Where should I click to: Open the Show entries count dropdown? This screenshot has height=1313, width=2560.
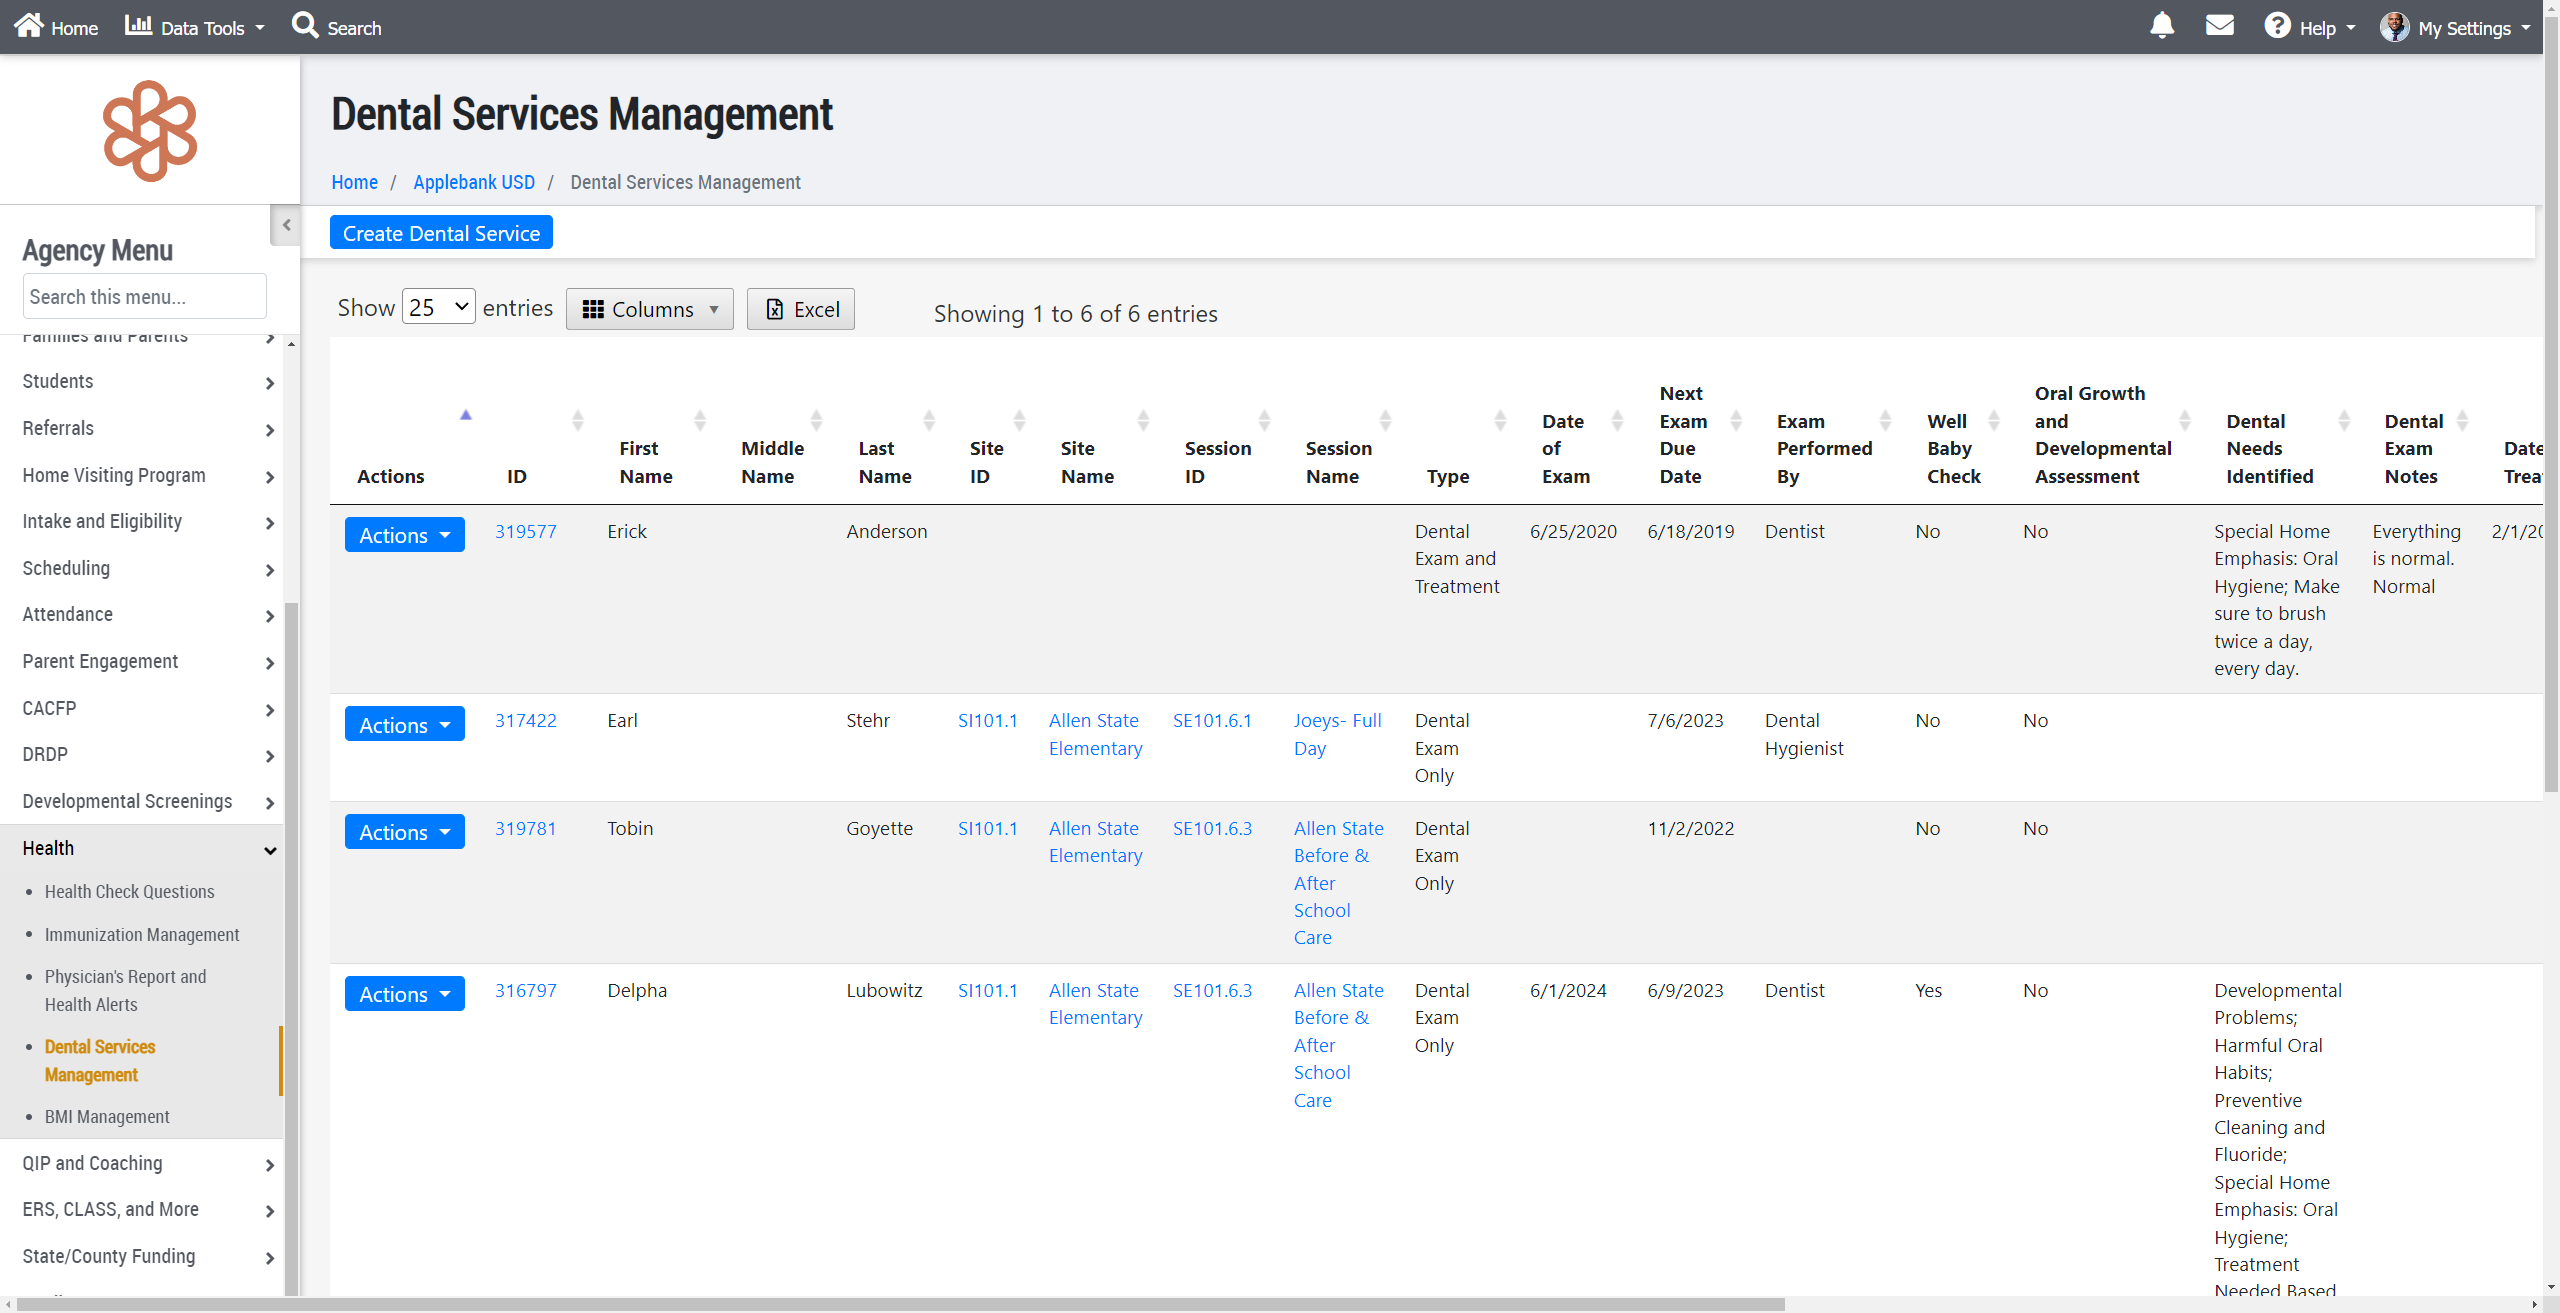coord(438,308)
